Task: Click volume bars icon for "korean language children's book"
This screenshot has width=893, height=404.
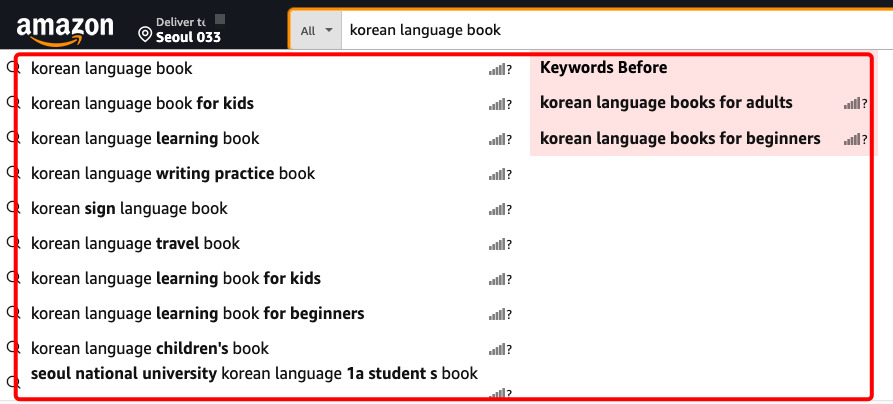Action: click(497, 349)
